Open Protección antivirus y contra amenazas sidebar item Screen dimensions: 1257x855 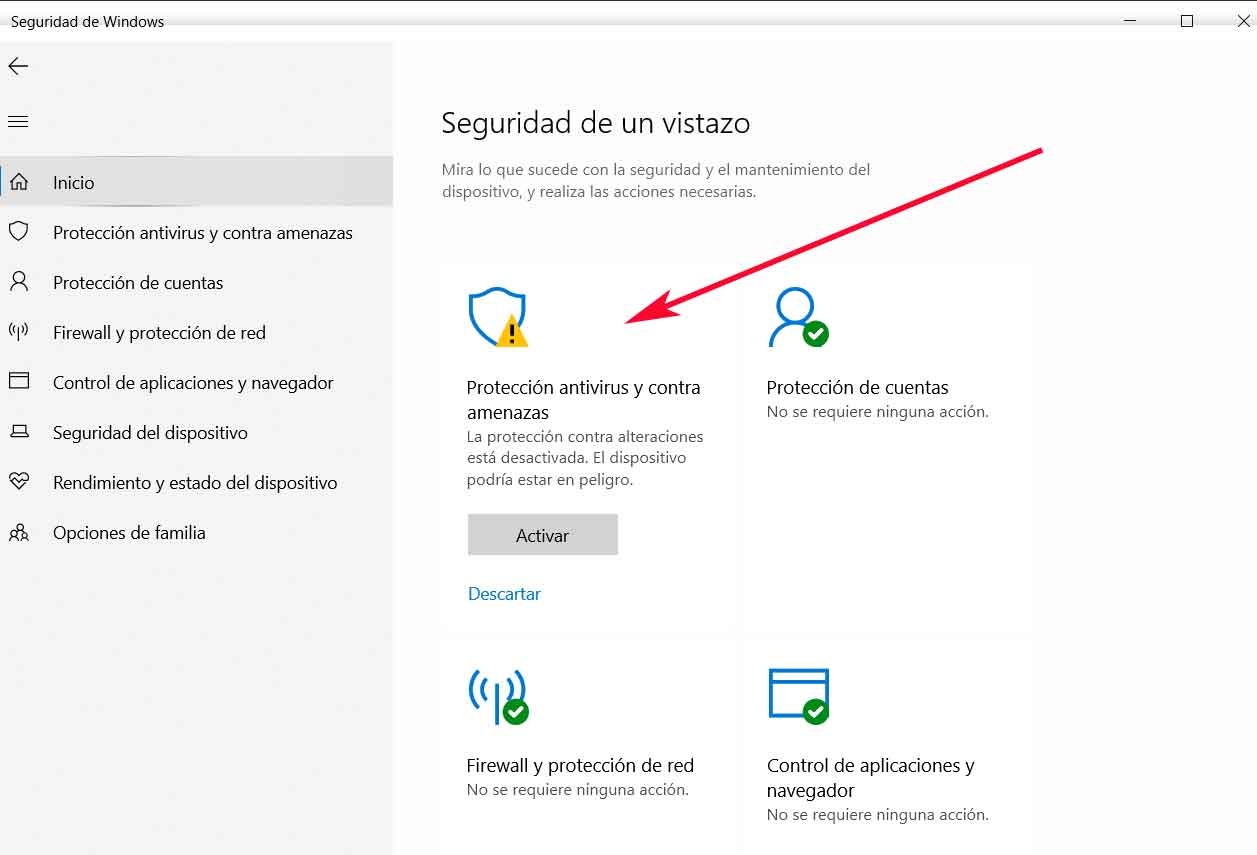click(196, 232)
